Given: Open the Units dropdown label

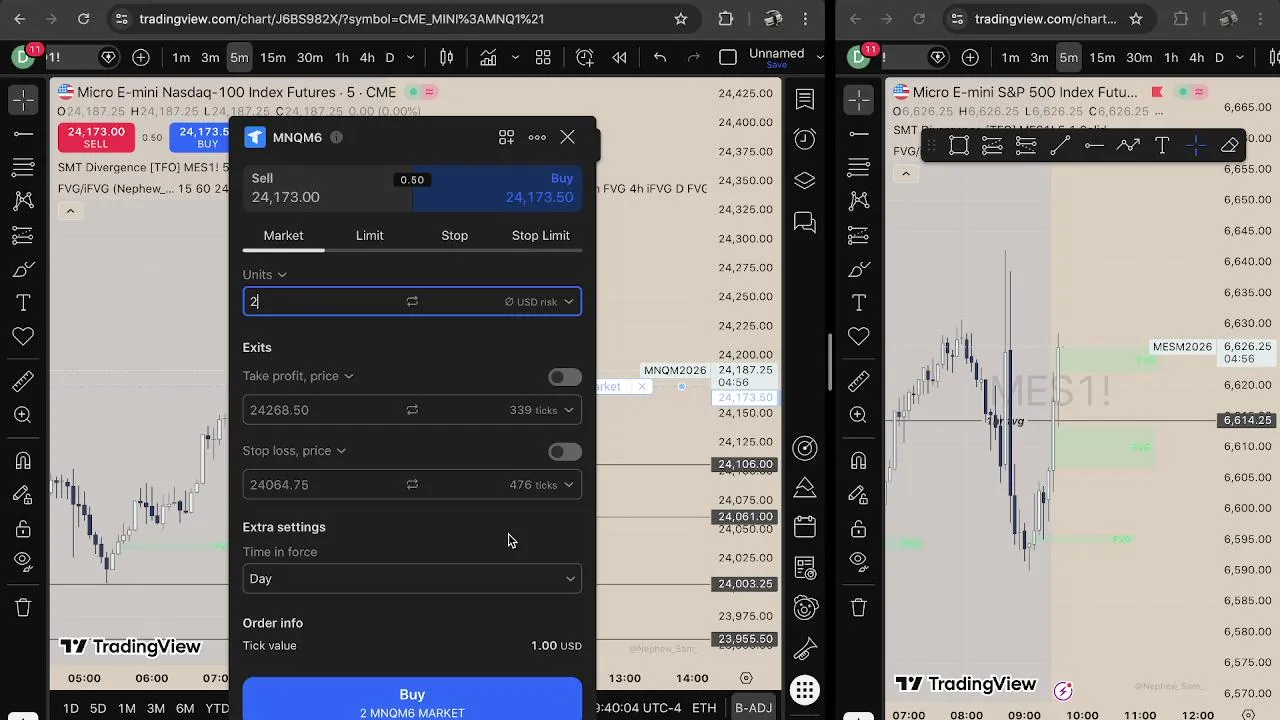Looking at the screenshot, I should click(x=265, y=274).
